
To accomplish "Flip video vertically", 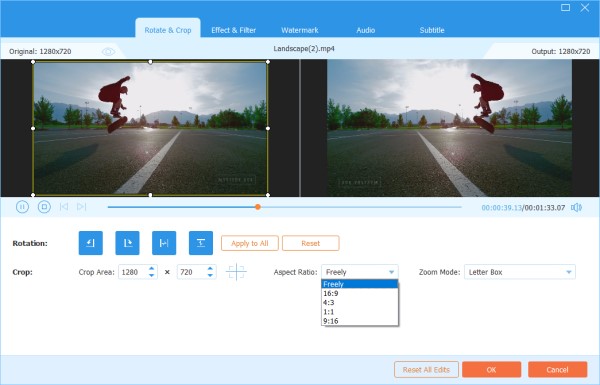I will [x=201, y=243].
